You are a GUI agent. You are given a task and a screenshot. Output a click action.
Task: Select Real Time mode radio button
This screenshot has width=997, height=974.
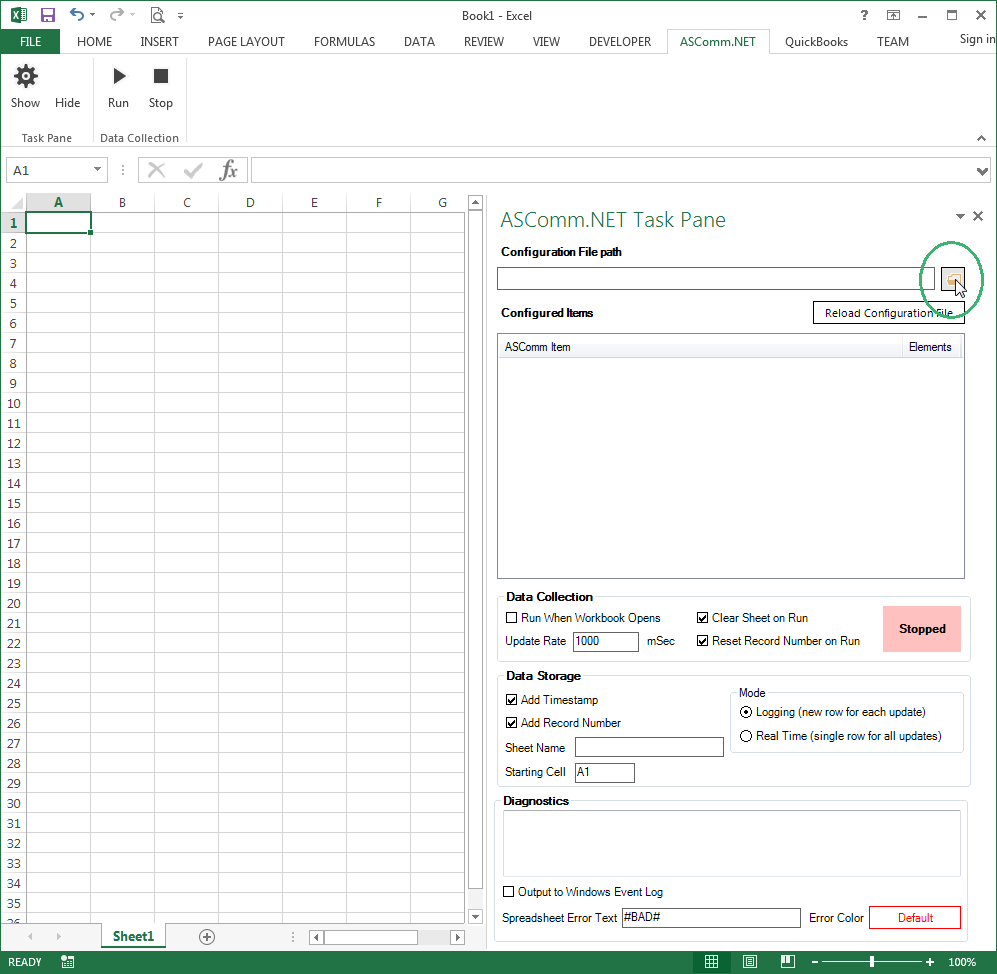click(746, 736)
